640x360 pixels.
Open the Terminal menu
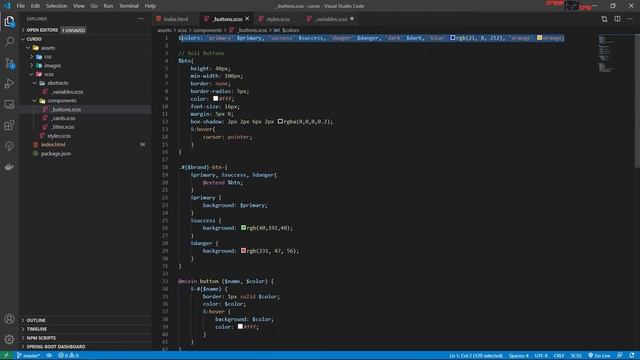point(129,6)
